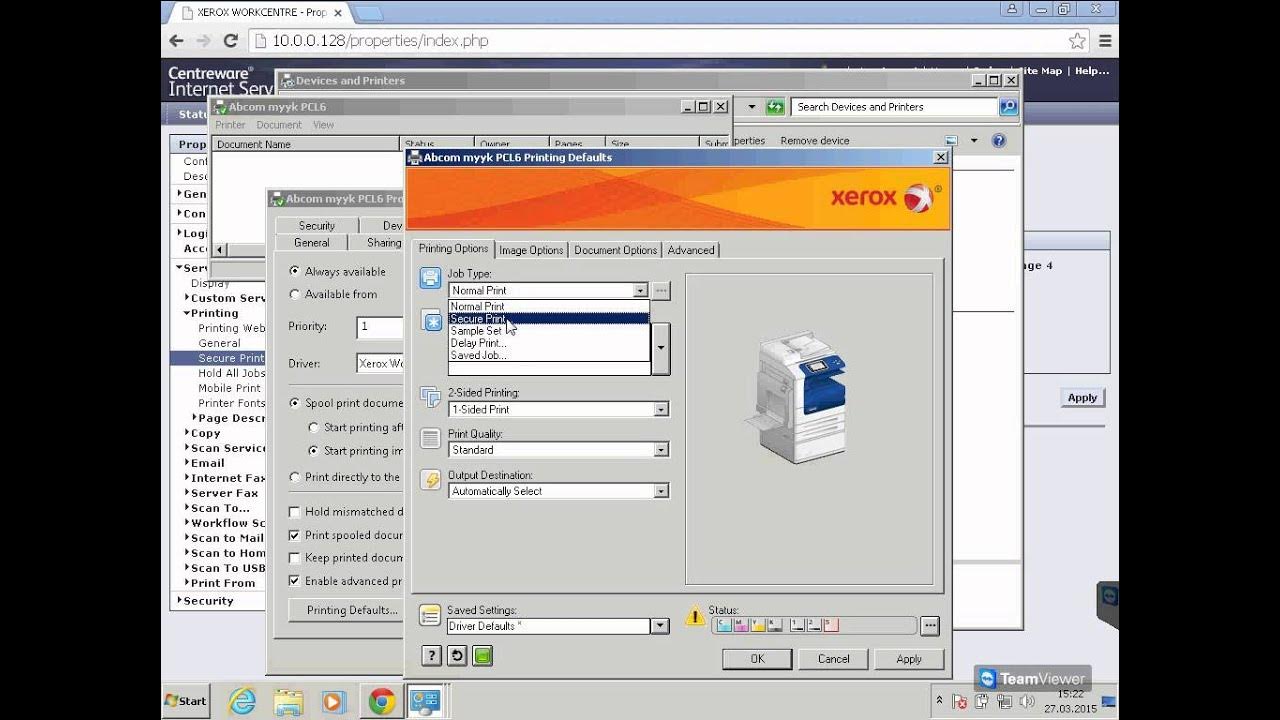1280x720 pixels.
Task: Expand Workflow Scanning sidebar node
Action: (x=187, y=523)
